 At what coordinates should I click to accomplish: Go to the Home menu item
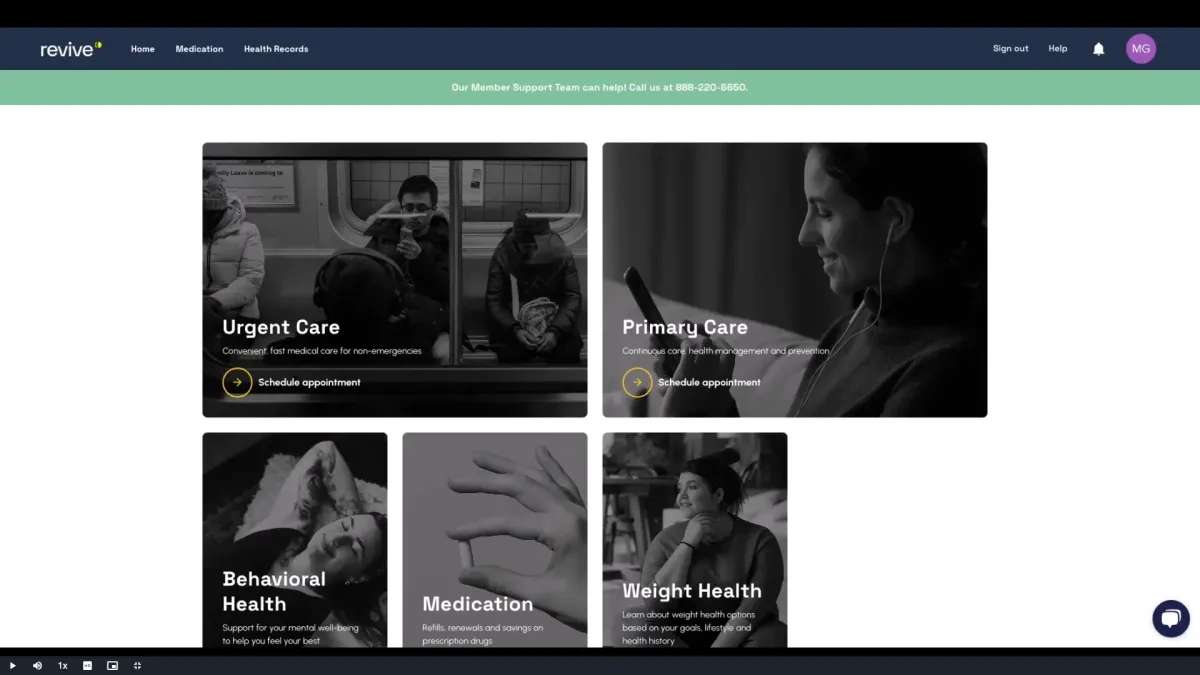pyautogui.click(x=143, y=49)
